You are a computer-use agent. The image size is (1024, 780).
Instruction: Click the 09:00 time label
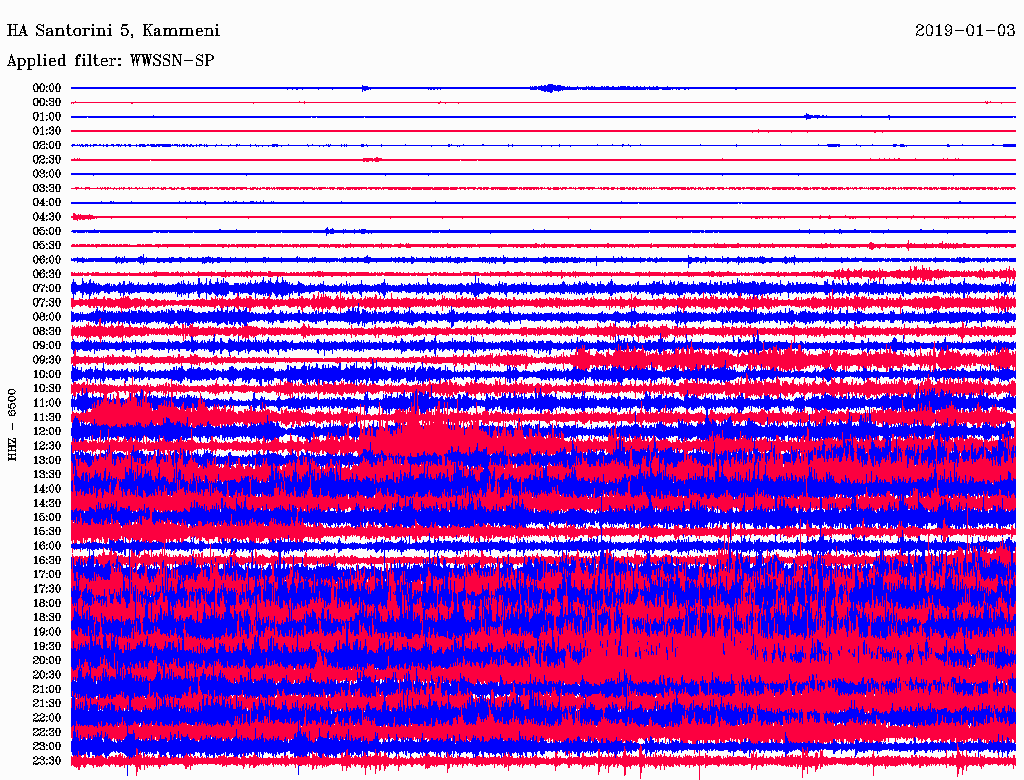(x=47, y=346)
